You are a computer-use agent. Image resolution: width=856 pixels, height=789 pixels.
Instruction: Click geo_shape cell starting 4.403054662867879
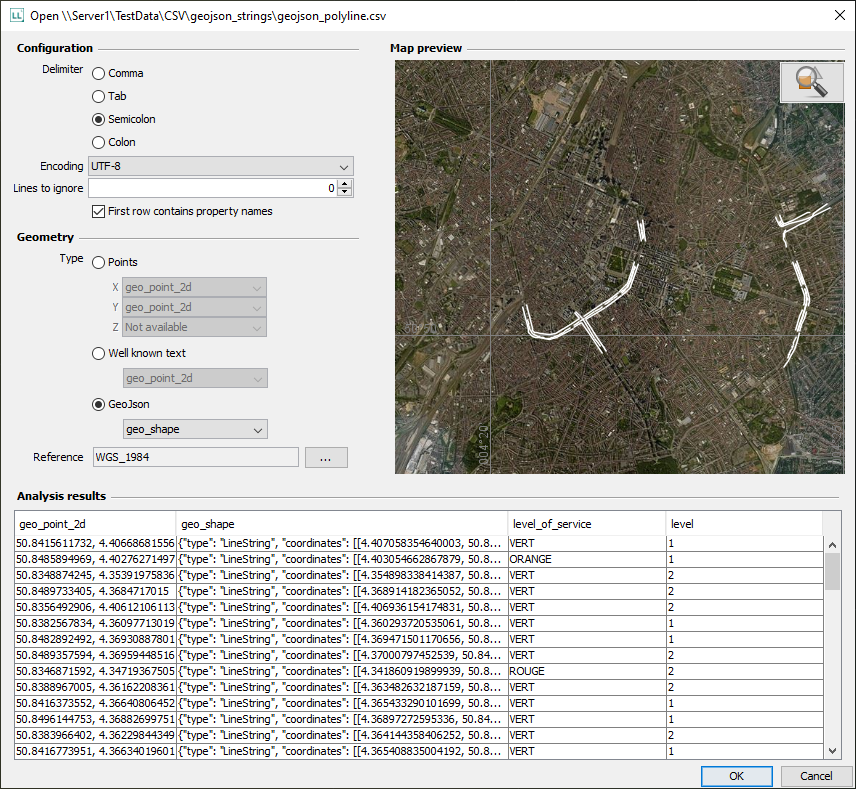pos(342,559)
